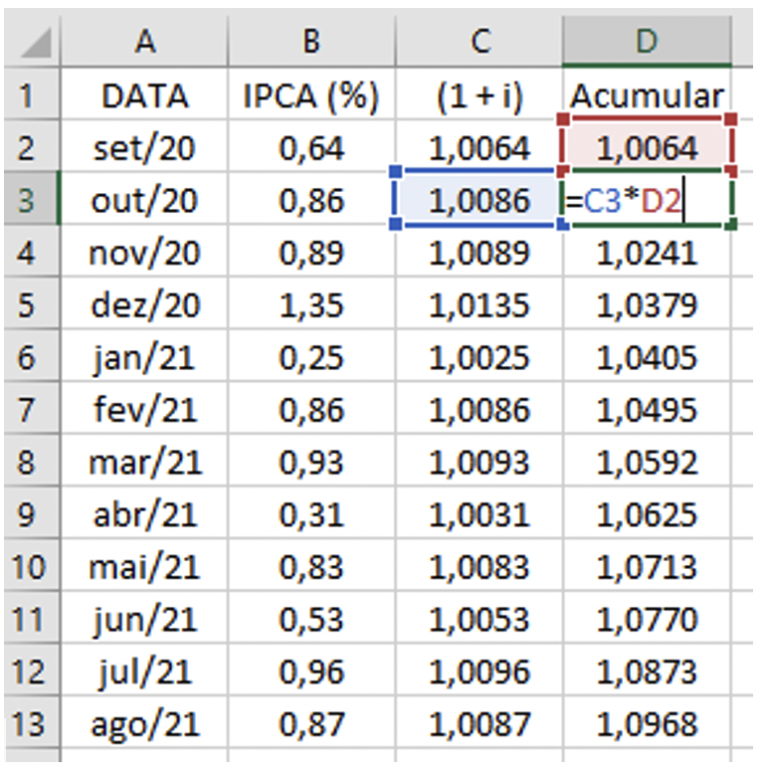The height and width of the screenshot is (776, 768).
Task: Click IPCA value 0,96
Action: pyautogui.click(x=312, y=671)
